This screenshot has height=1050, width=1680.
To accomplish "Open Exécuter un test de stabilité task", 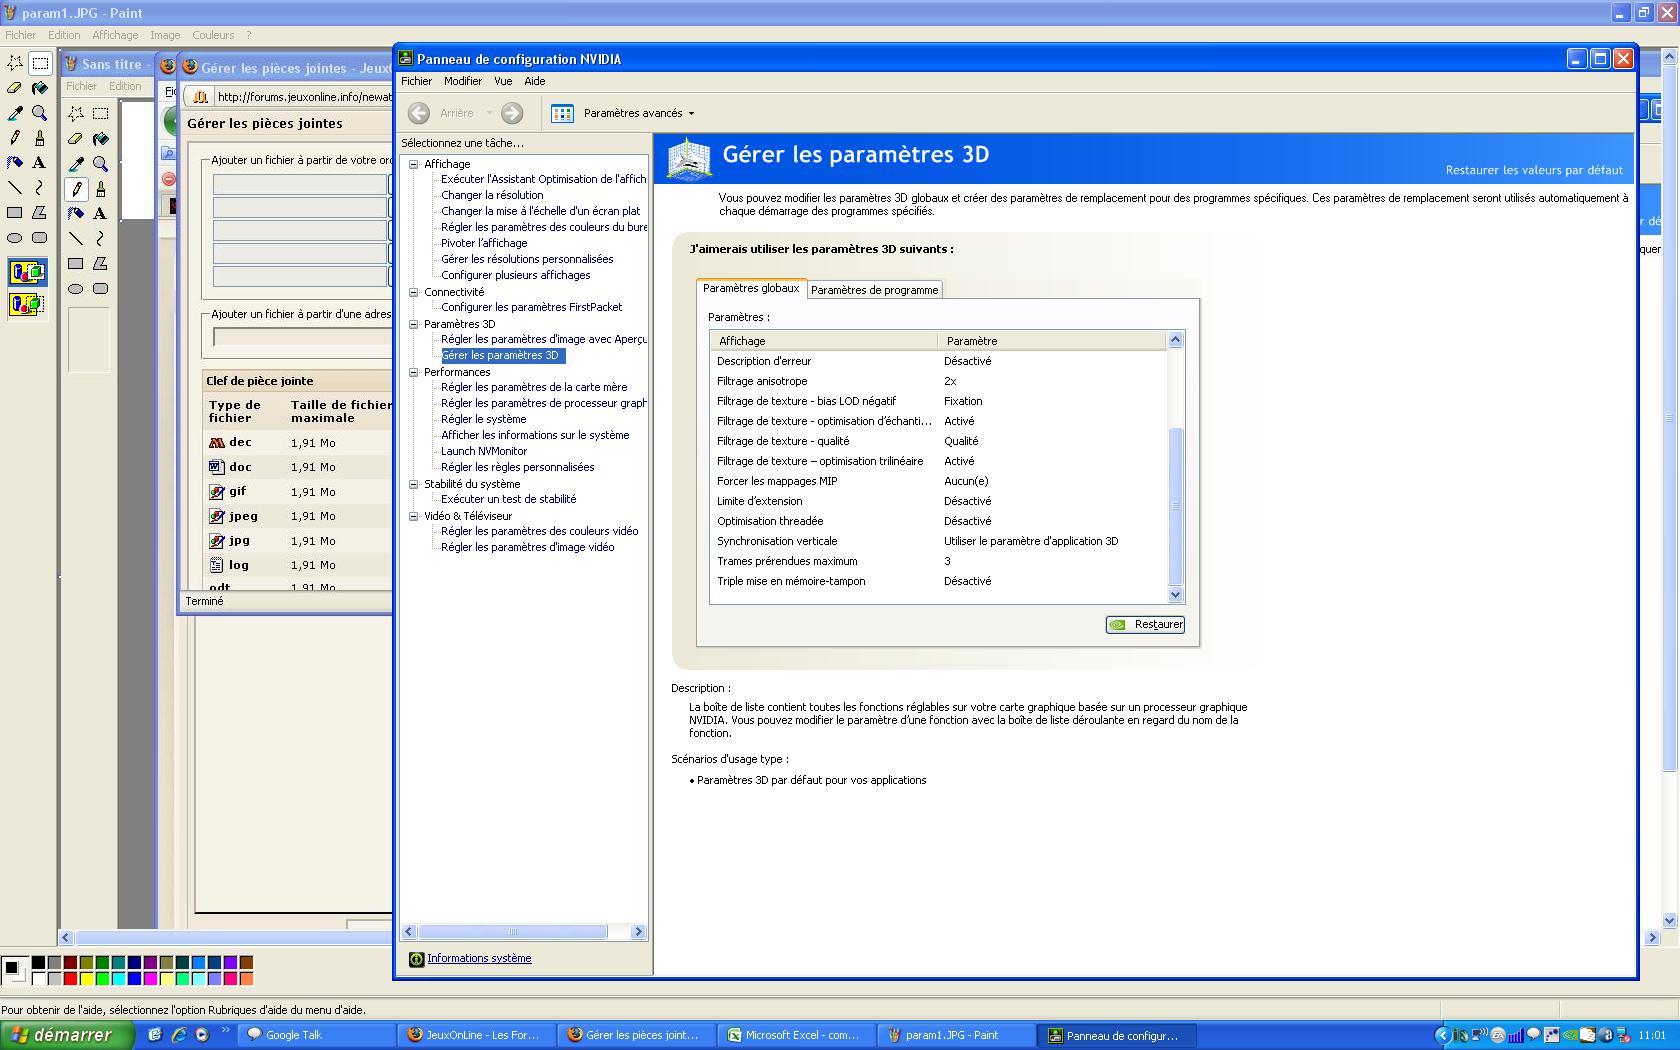I will click(508, 499).
